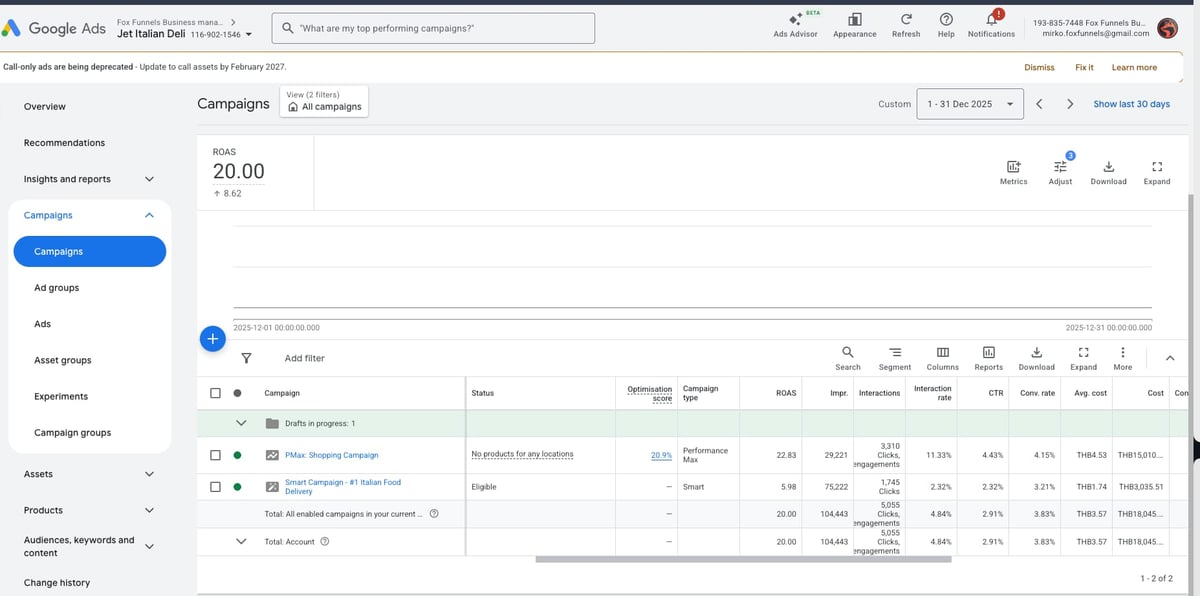Image resolution: width=1200 pixels, height=596 pixels.
Task: Open Campaign groups in the sidebar
Action: [73, 433]
